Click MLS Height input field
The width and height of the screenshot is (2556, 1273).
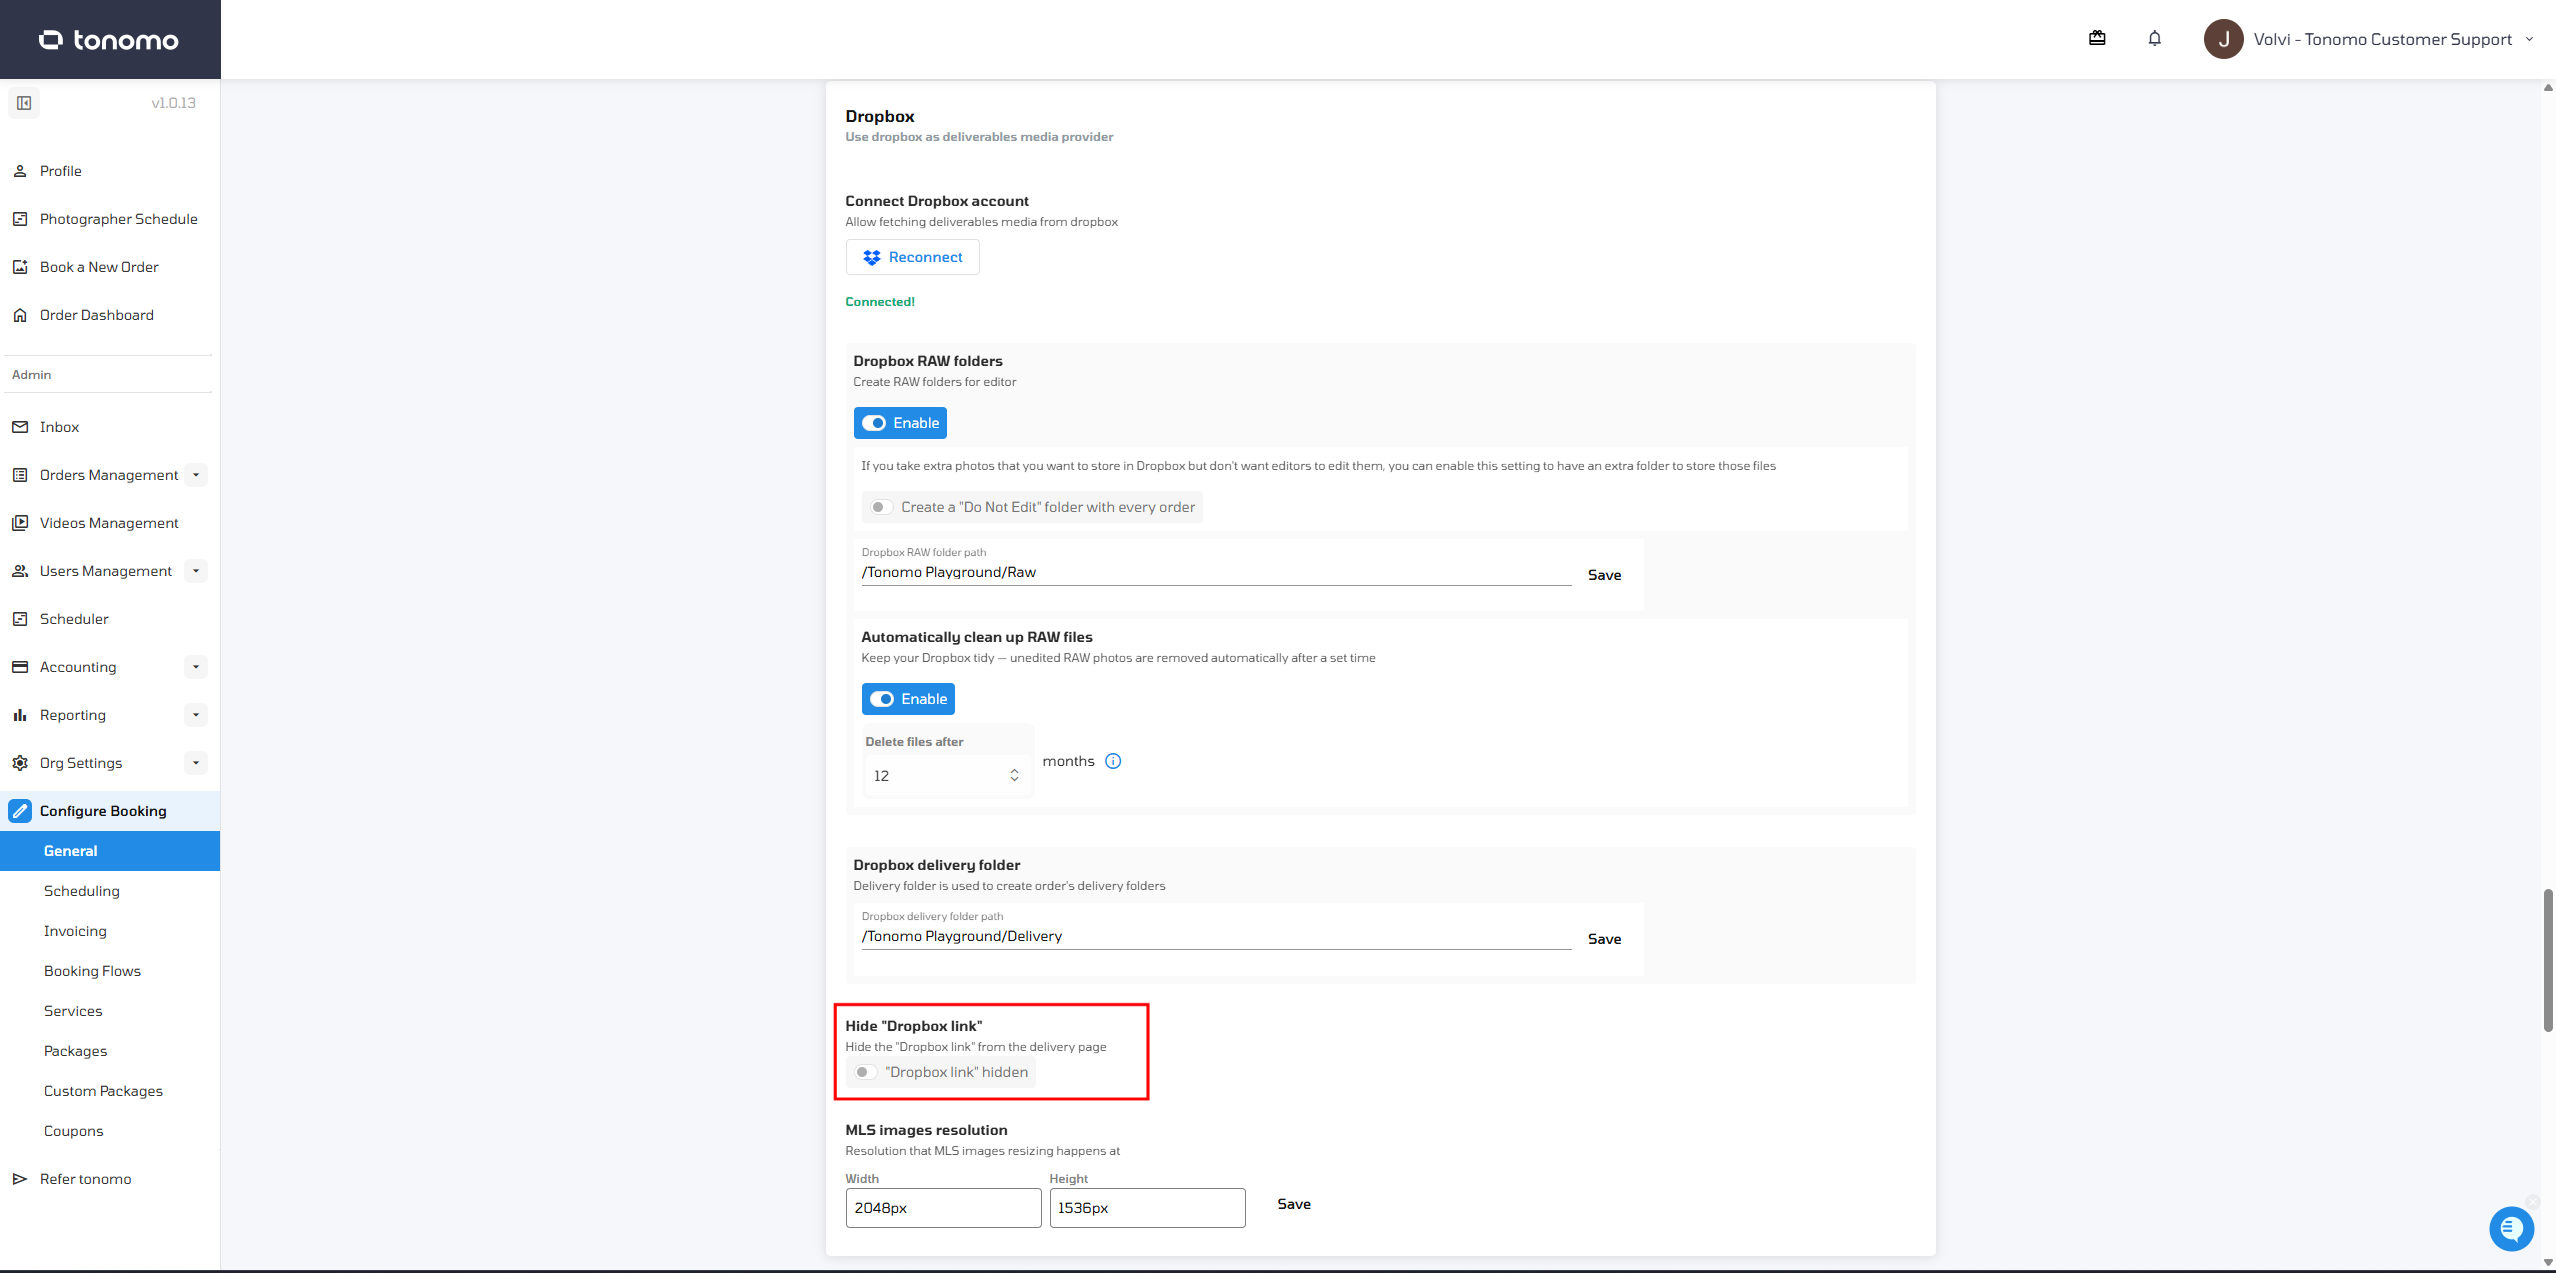point(1147,1208)
